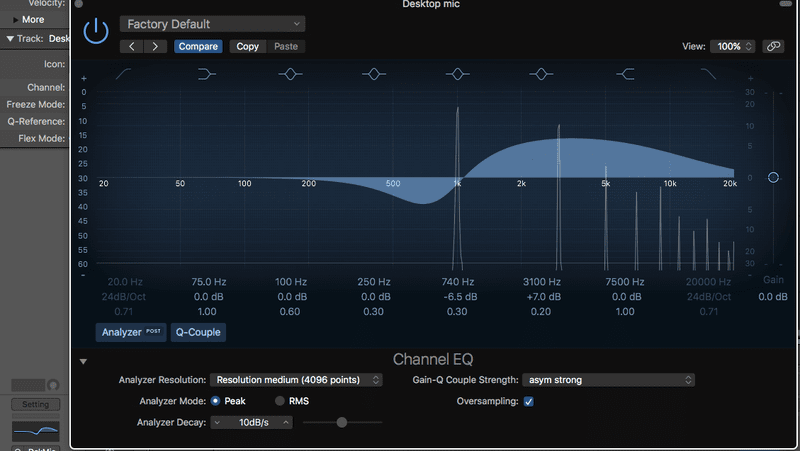Enable the low-cut filter band icon
Screen dimensions: 800x451
pos(123,74)
